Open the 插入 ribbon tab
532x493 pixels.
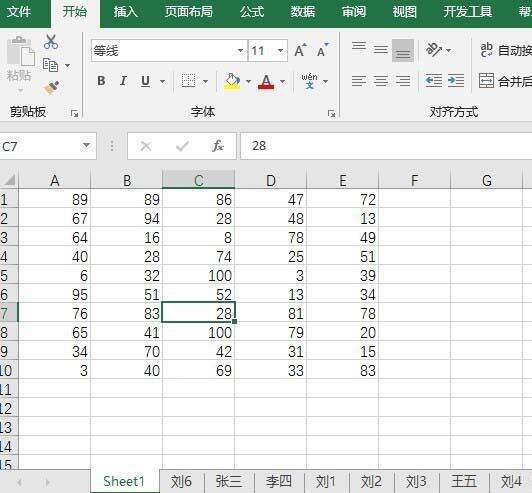pos(126,12)
